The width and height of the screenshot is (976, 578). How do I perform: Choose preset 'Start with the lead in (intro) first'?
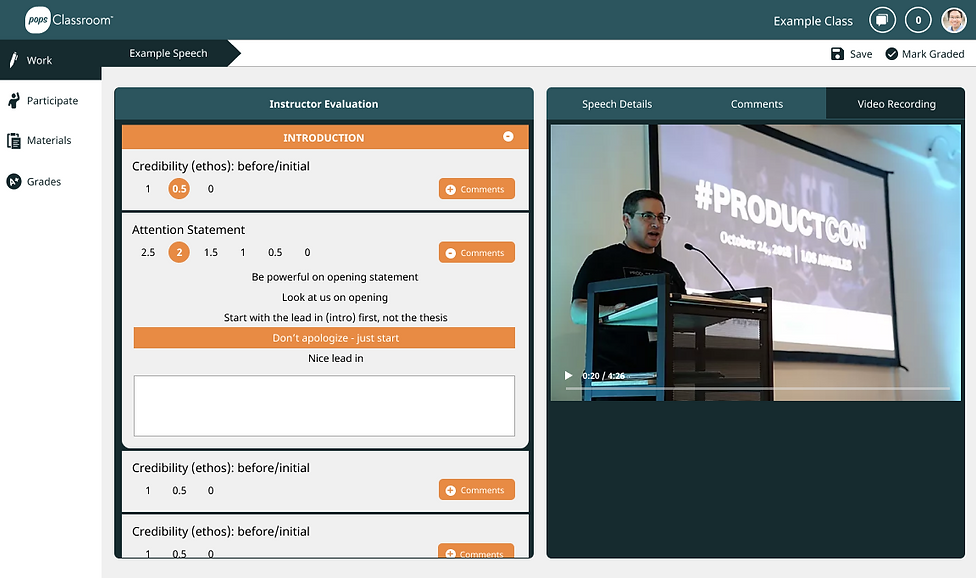(x=335, y=317)
